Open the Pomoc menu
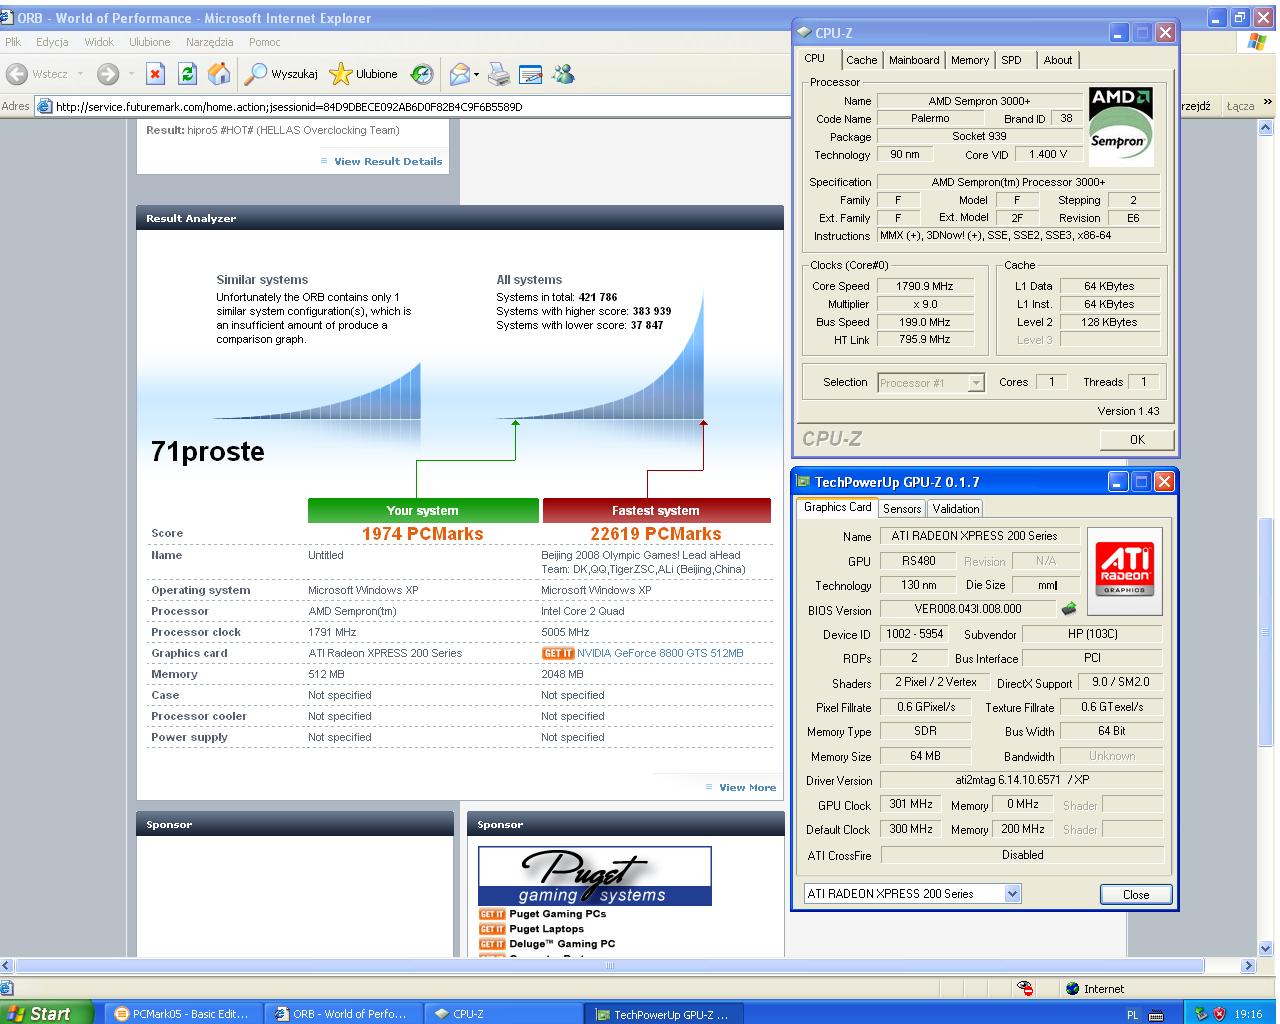 [265, 42]
